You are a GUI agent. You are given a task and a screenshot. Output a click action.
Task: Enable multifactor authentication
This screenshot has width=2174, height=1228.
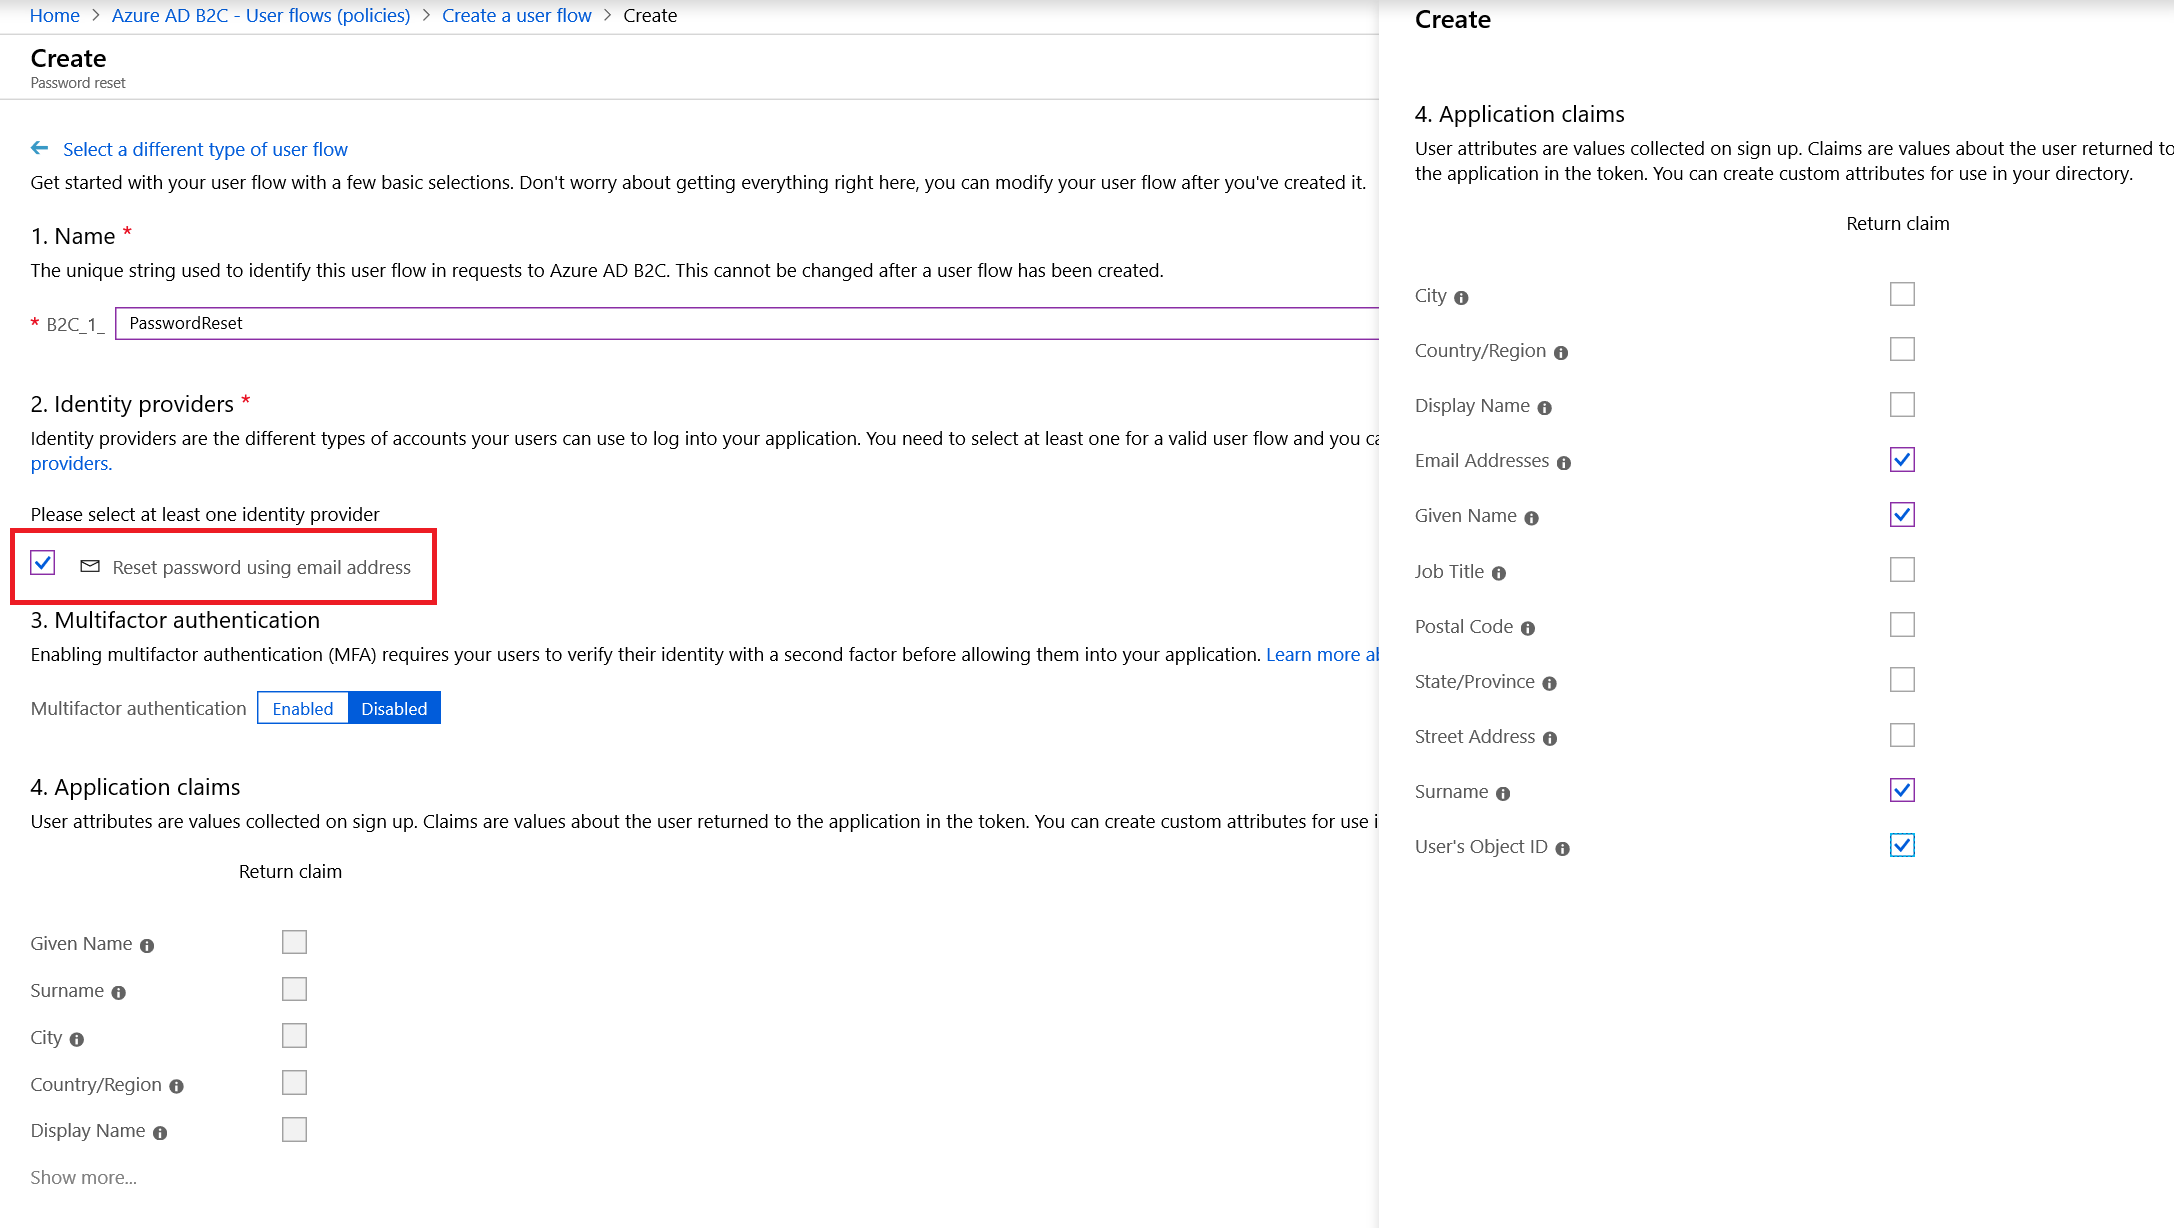coord(302,708)
